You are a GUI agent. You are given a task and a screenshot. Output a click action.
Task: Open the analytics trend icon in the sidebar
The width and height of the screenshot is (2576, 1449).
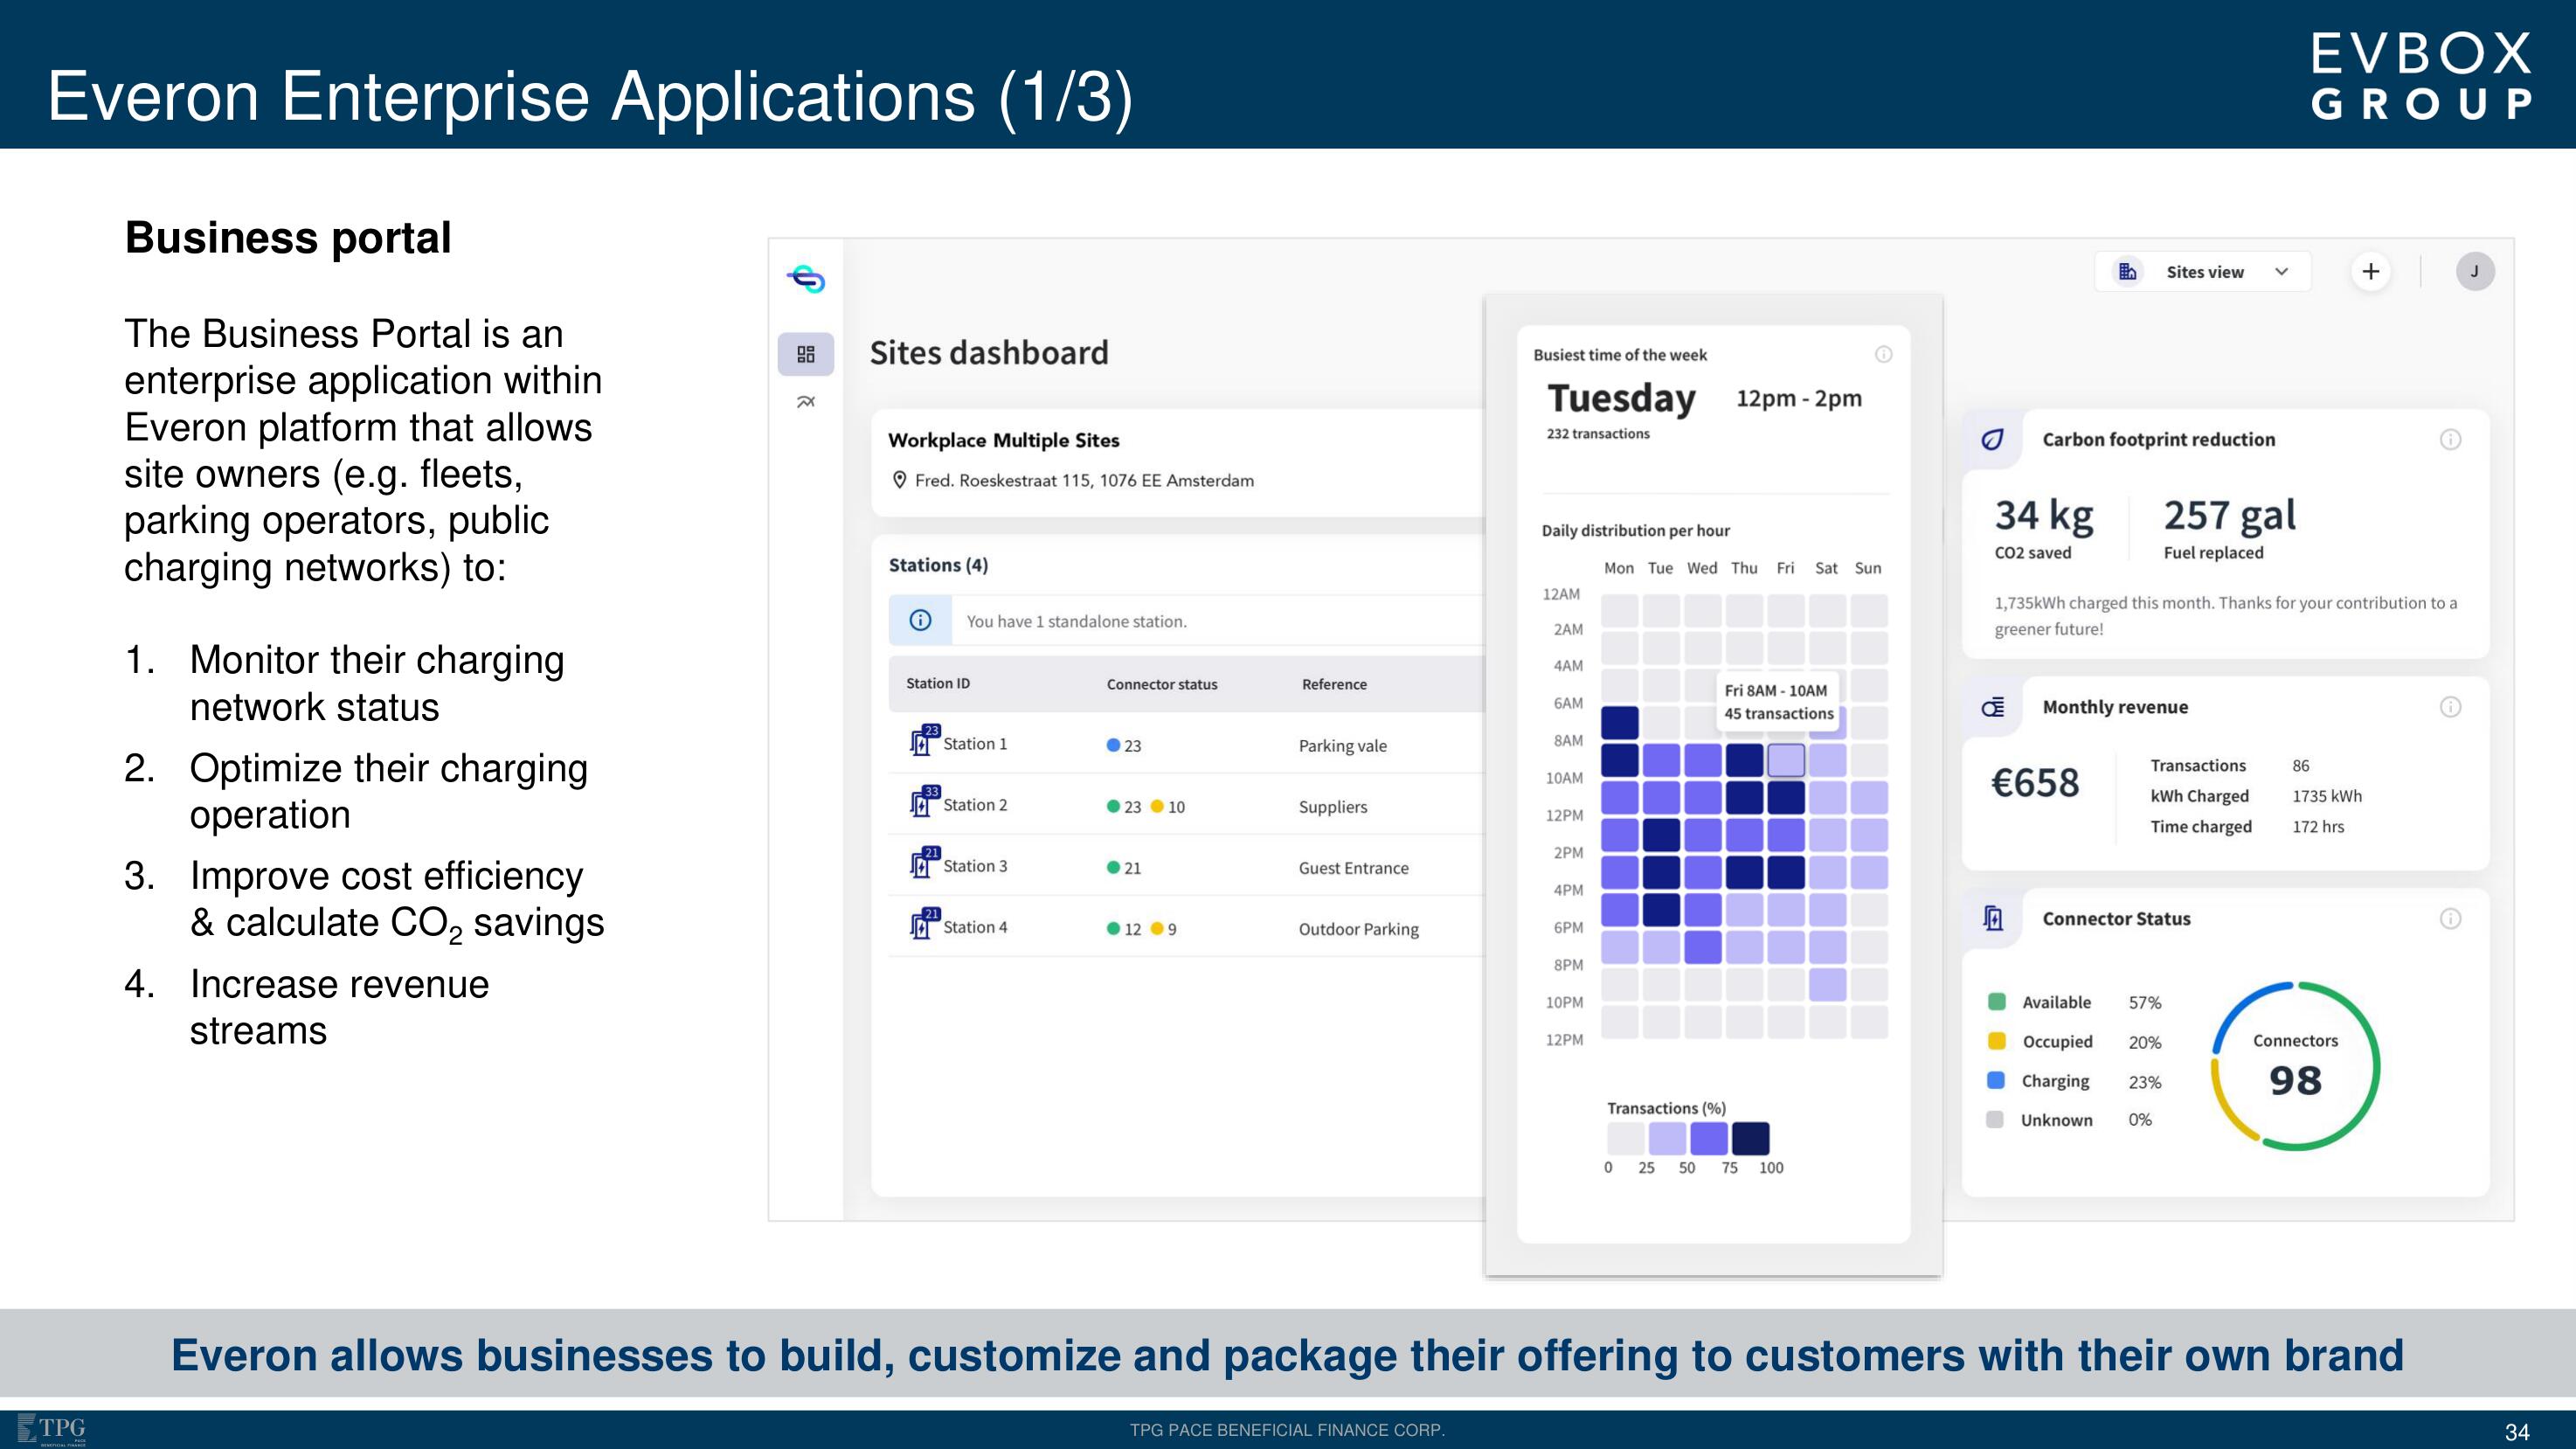tap(806, 402)
